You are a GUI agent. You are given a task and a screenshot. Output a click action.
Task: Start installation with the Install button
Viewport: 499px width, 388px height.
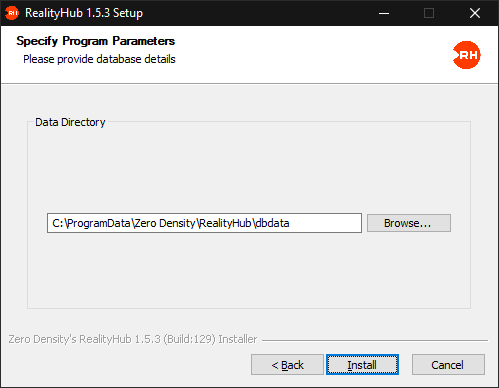click(x=362, y=365)
